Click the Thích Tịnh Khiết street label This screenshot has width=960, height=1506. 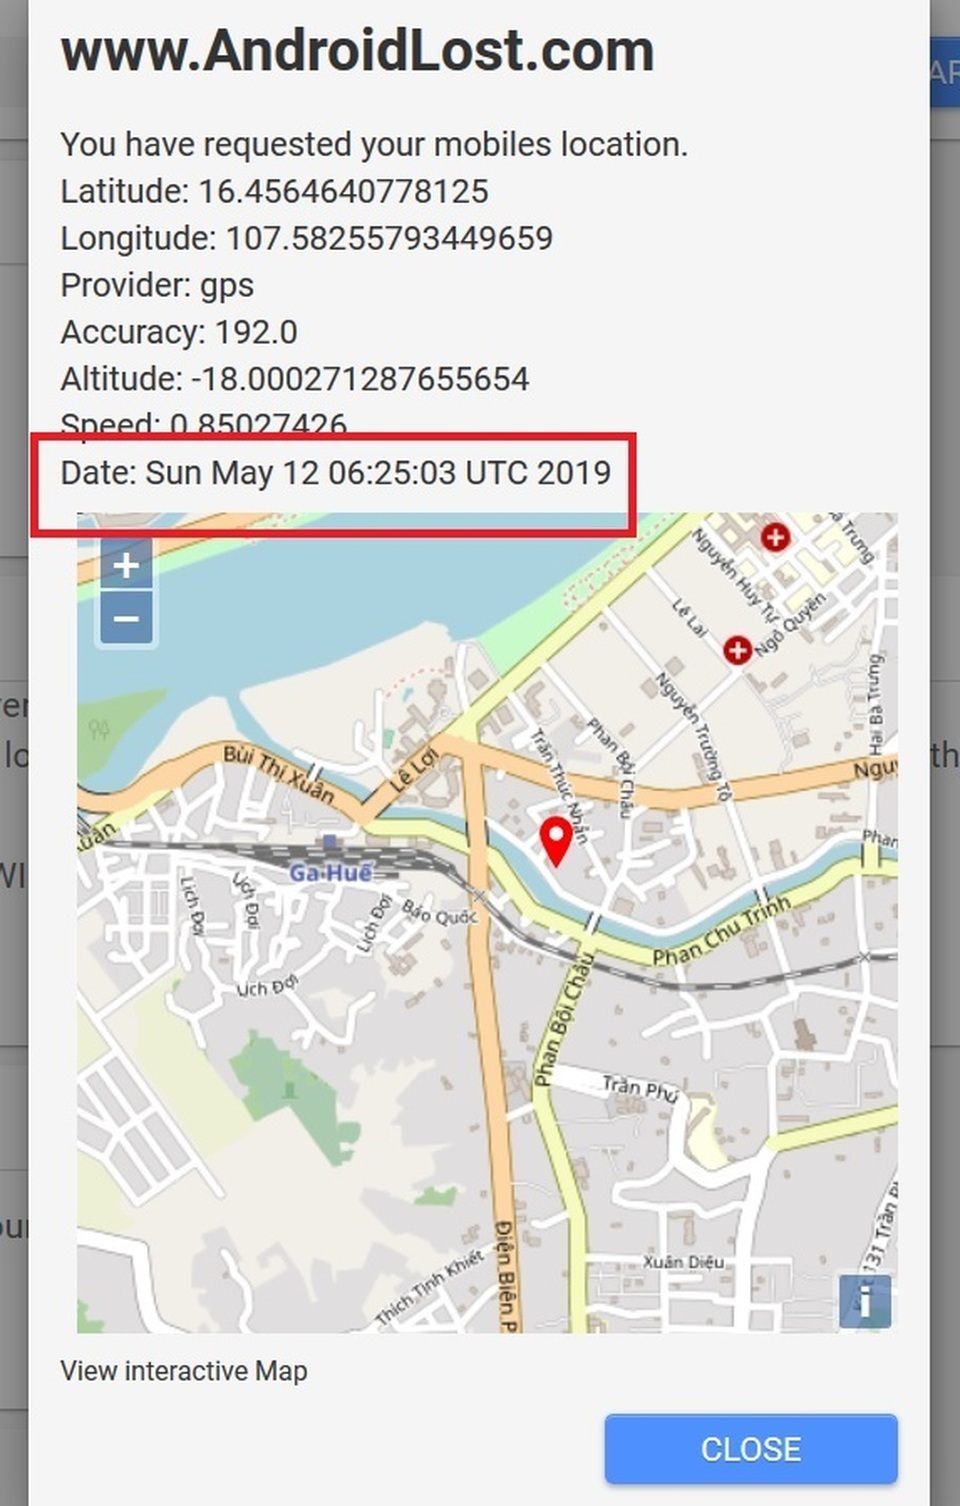tap(428, 1290)
